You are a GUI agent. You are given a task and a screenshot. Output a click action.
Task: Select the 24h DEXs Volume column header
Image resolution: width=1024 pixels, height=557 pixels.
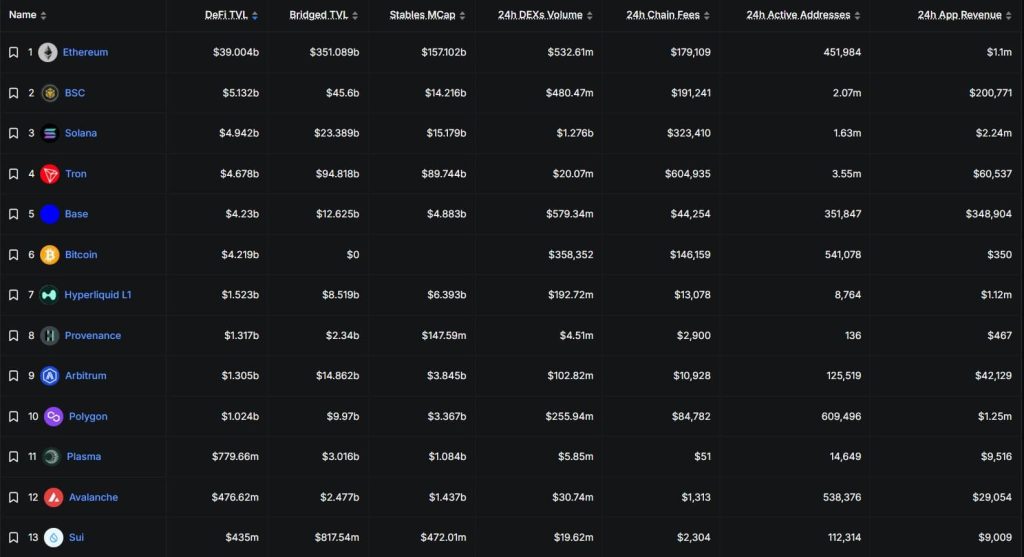[540, 15]
